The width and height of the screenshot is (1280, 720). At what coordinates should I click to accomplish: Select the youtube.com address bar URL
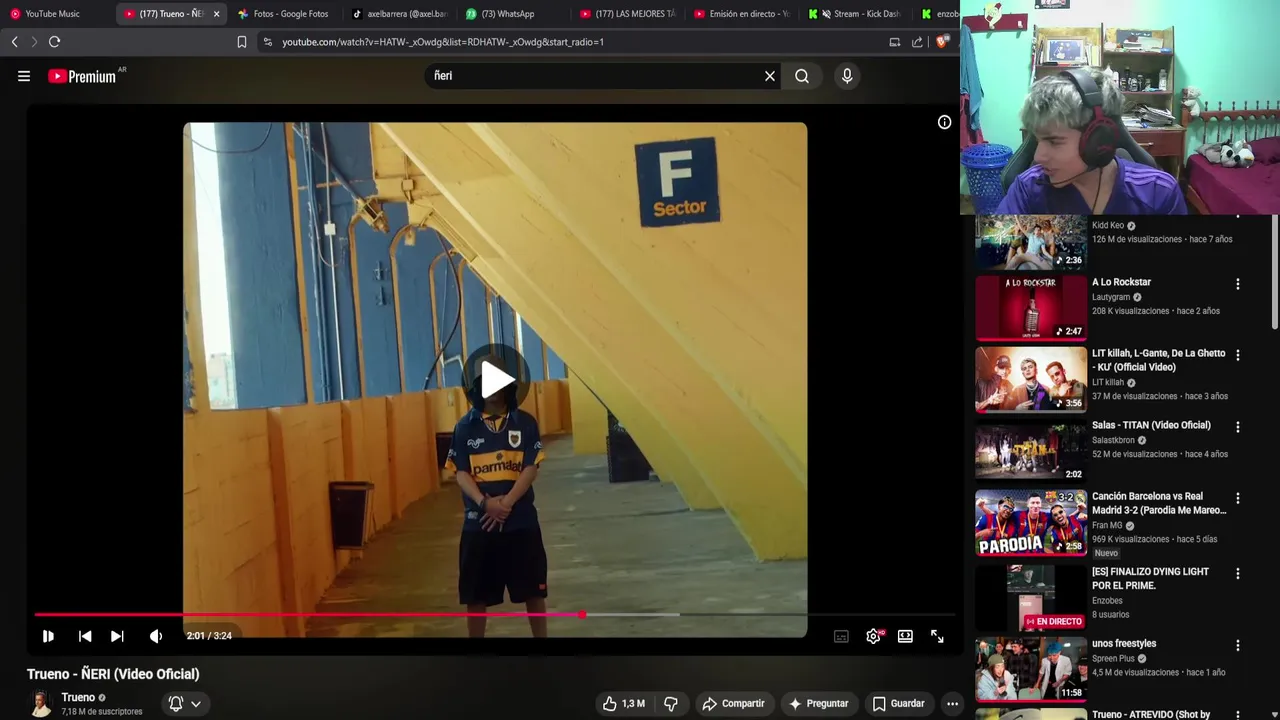[443, 42]
